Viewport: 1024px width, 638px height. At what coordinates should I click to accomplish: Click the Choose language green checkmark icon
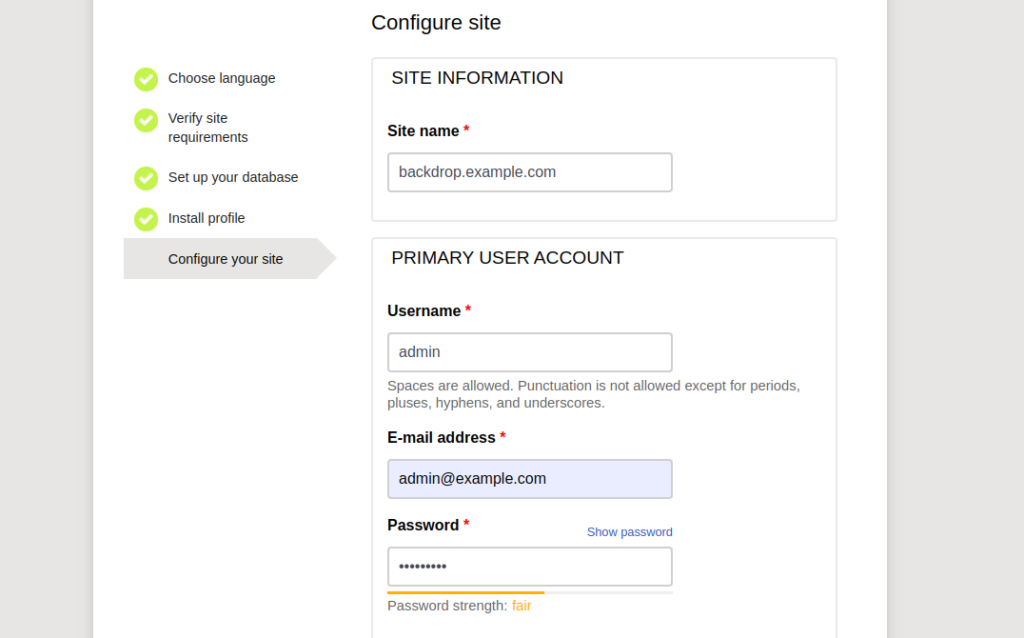click(x=146, y=80)
